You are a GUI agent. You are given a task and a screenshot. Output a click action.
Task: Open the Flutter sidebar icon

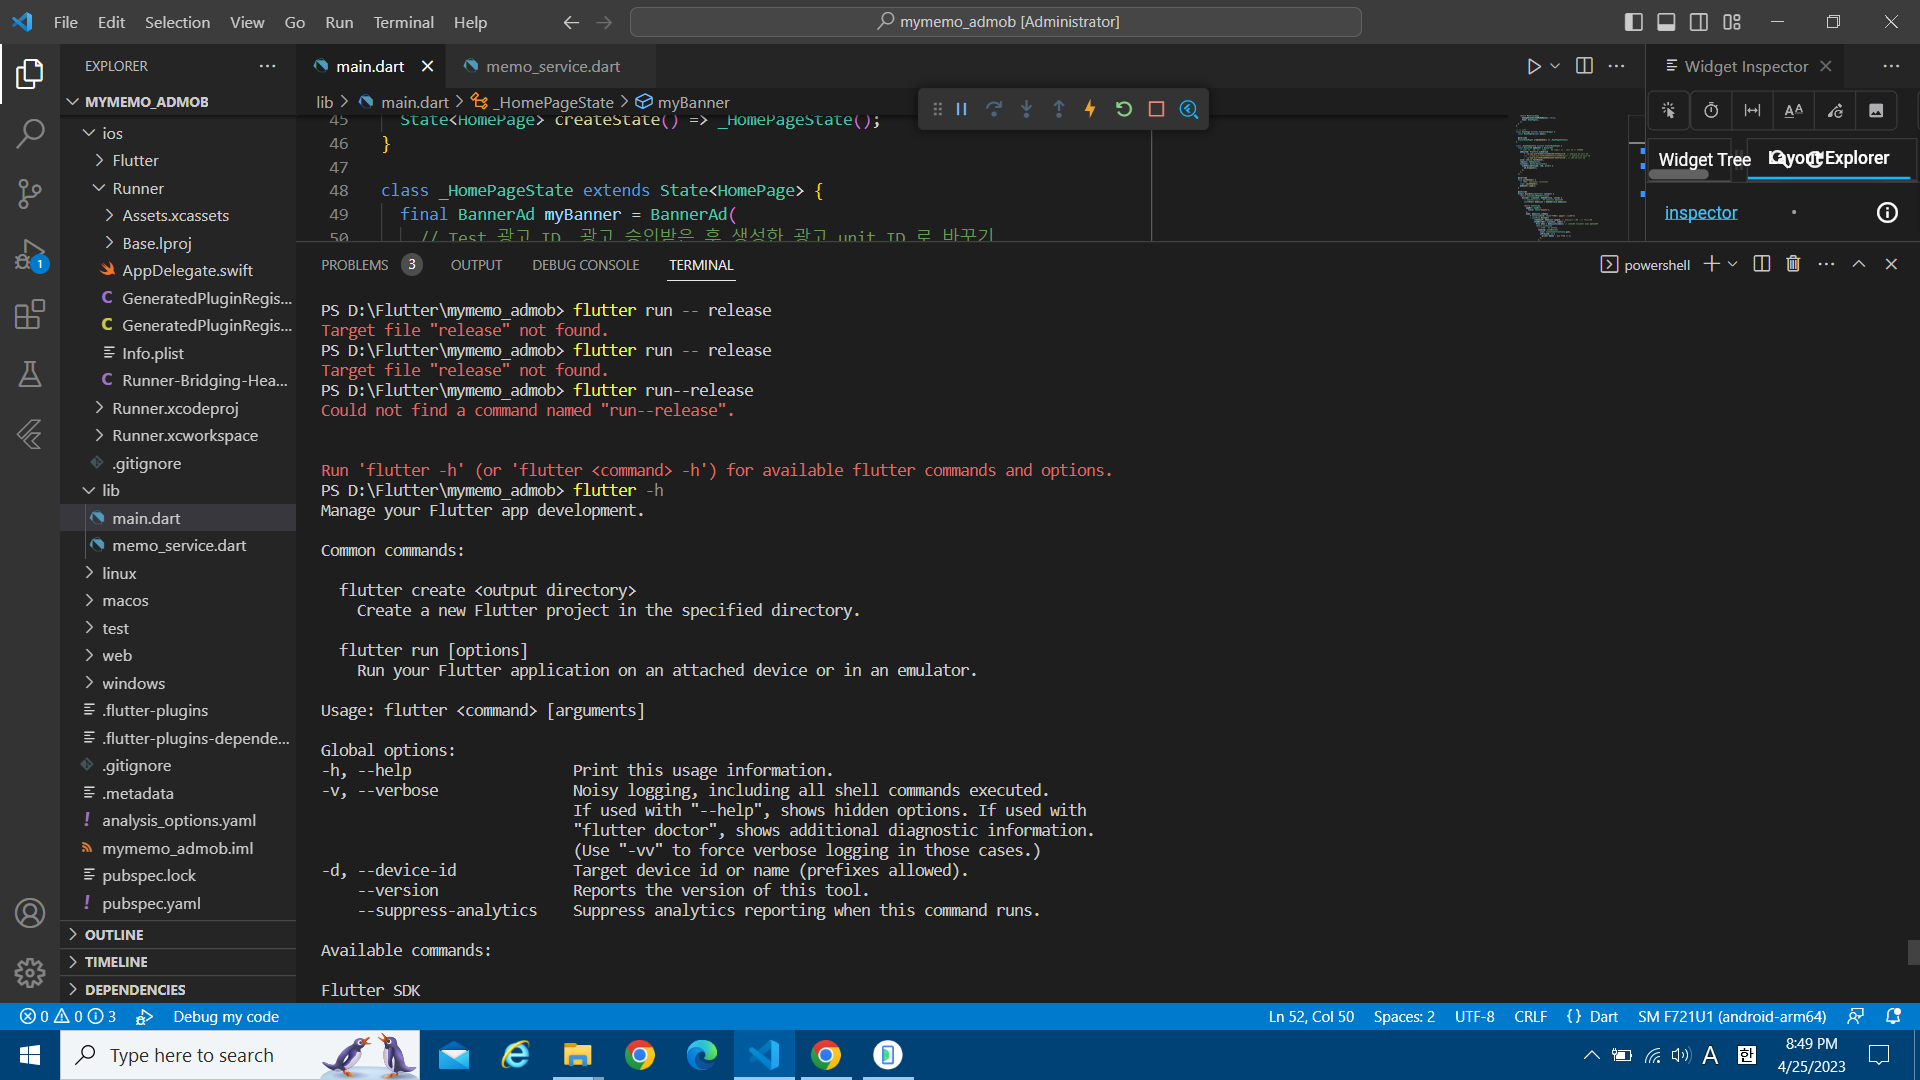(30, 434)
